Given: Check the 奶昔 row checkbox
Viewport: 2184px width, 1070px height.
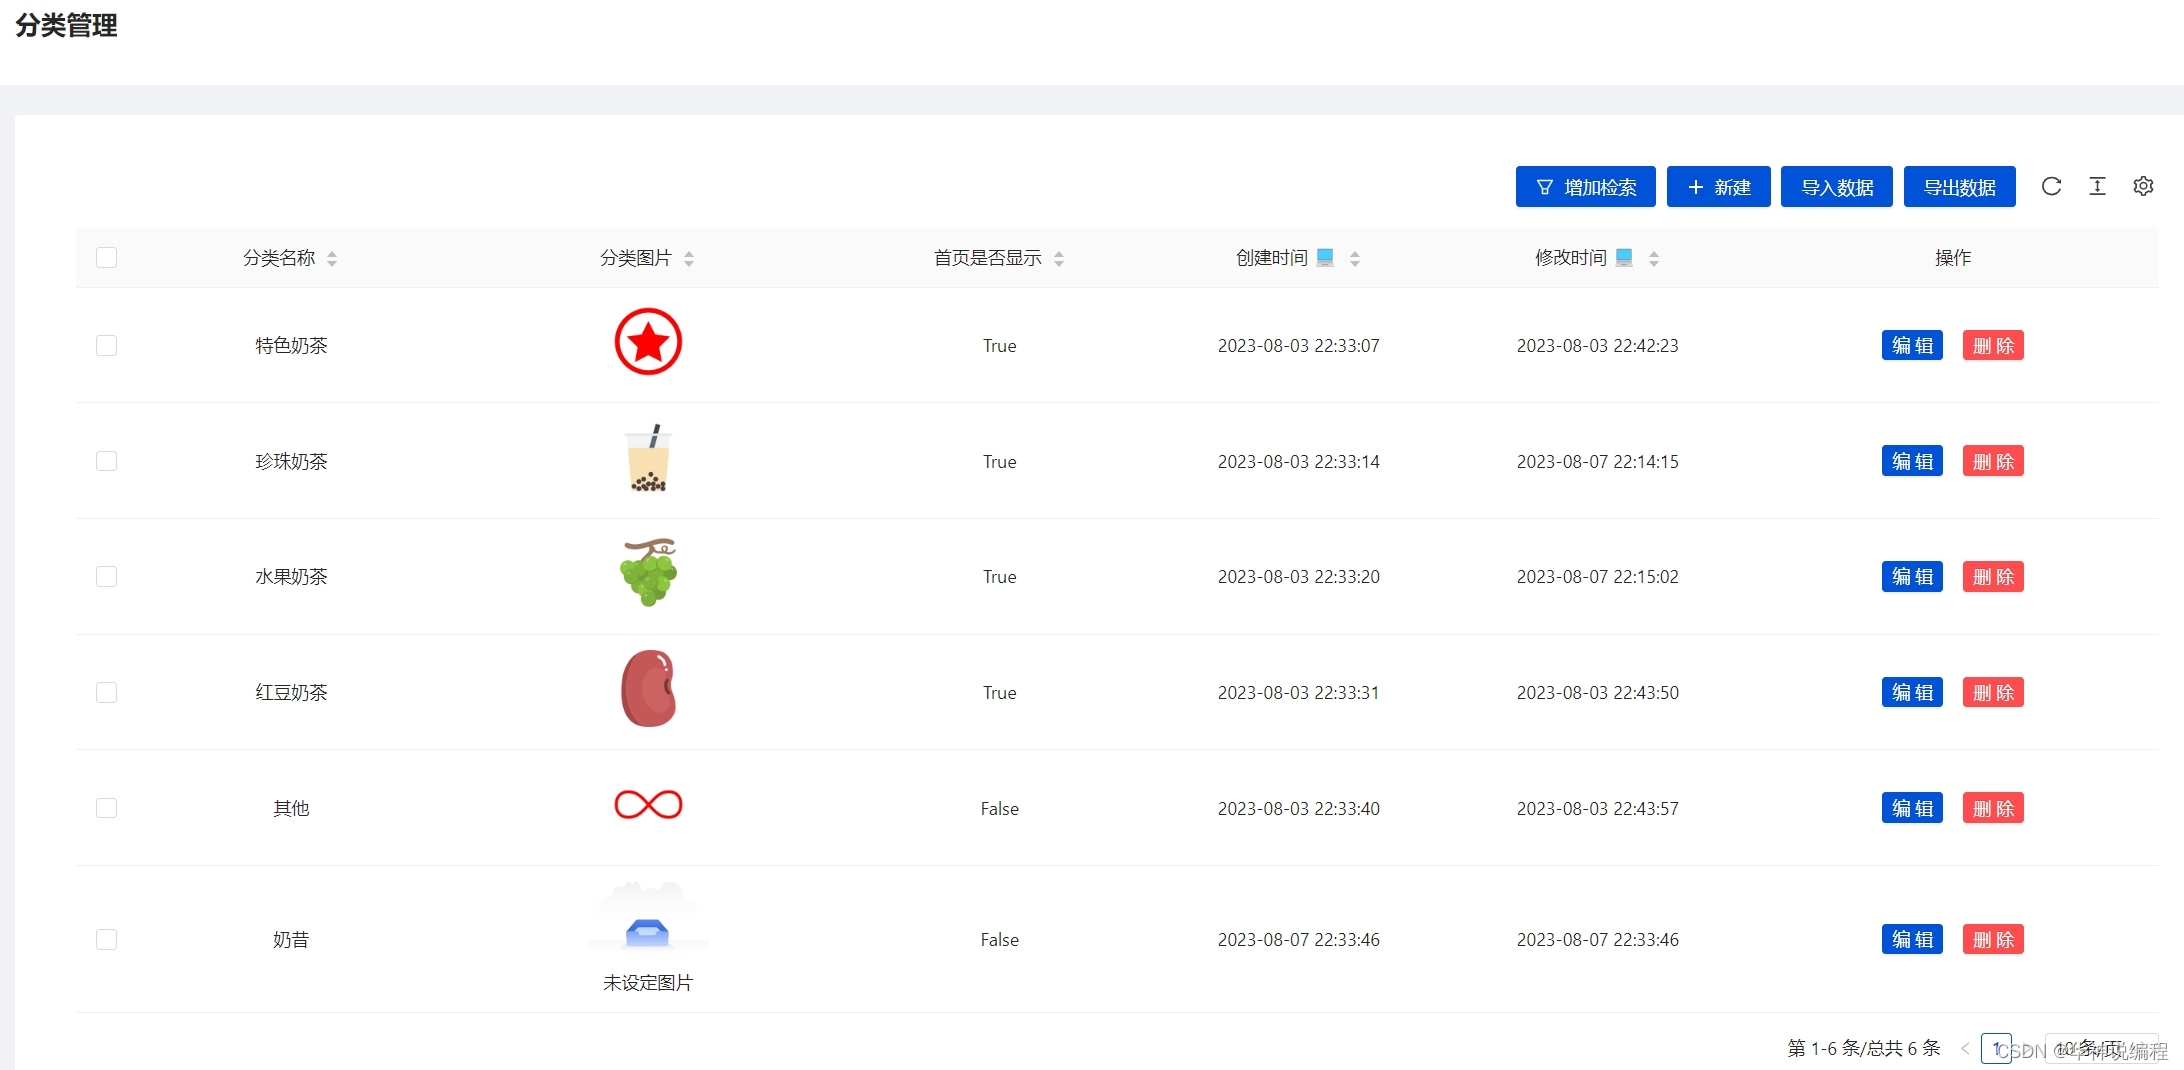Looking at the screenshot, I should click(x=107, y=939).
